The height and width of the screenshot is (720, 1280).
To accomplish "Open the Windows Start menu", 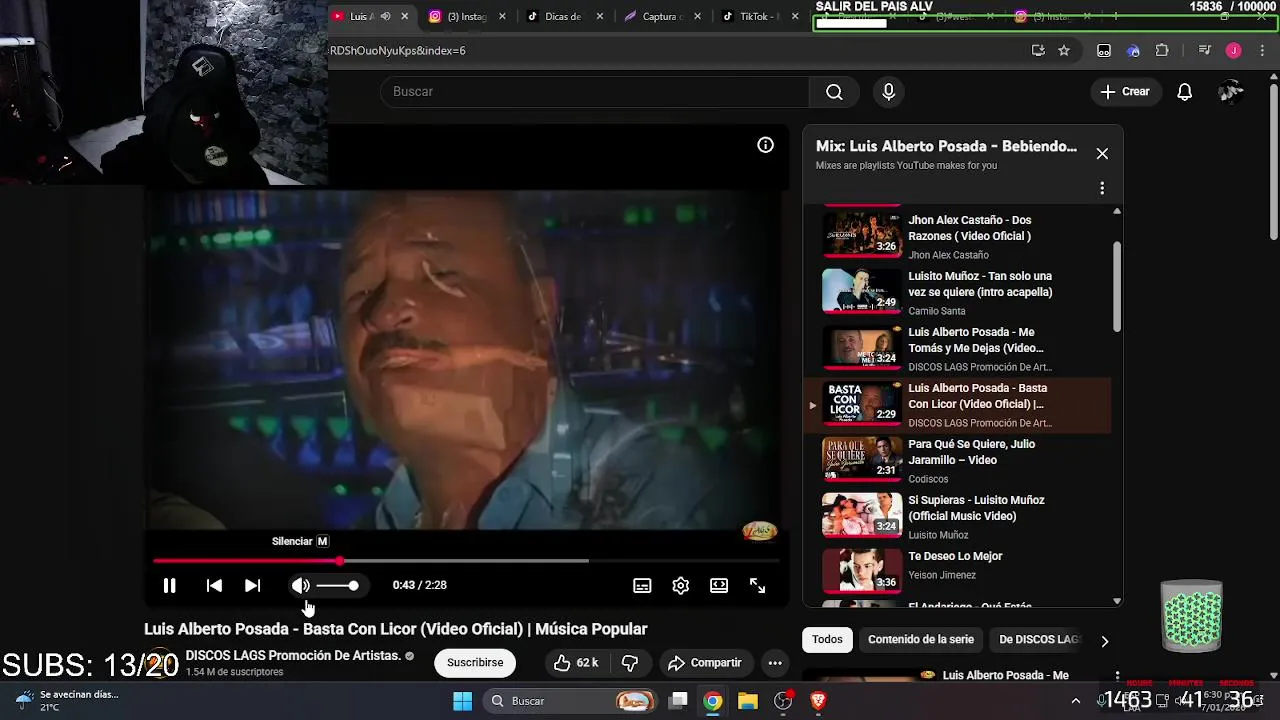I will click(462, 701).
